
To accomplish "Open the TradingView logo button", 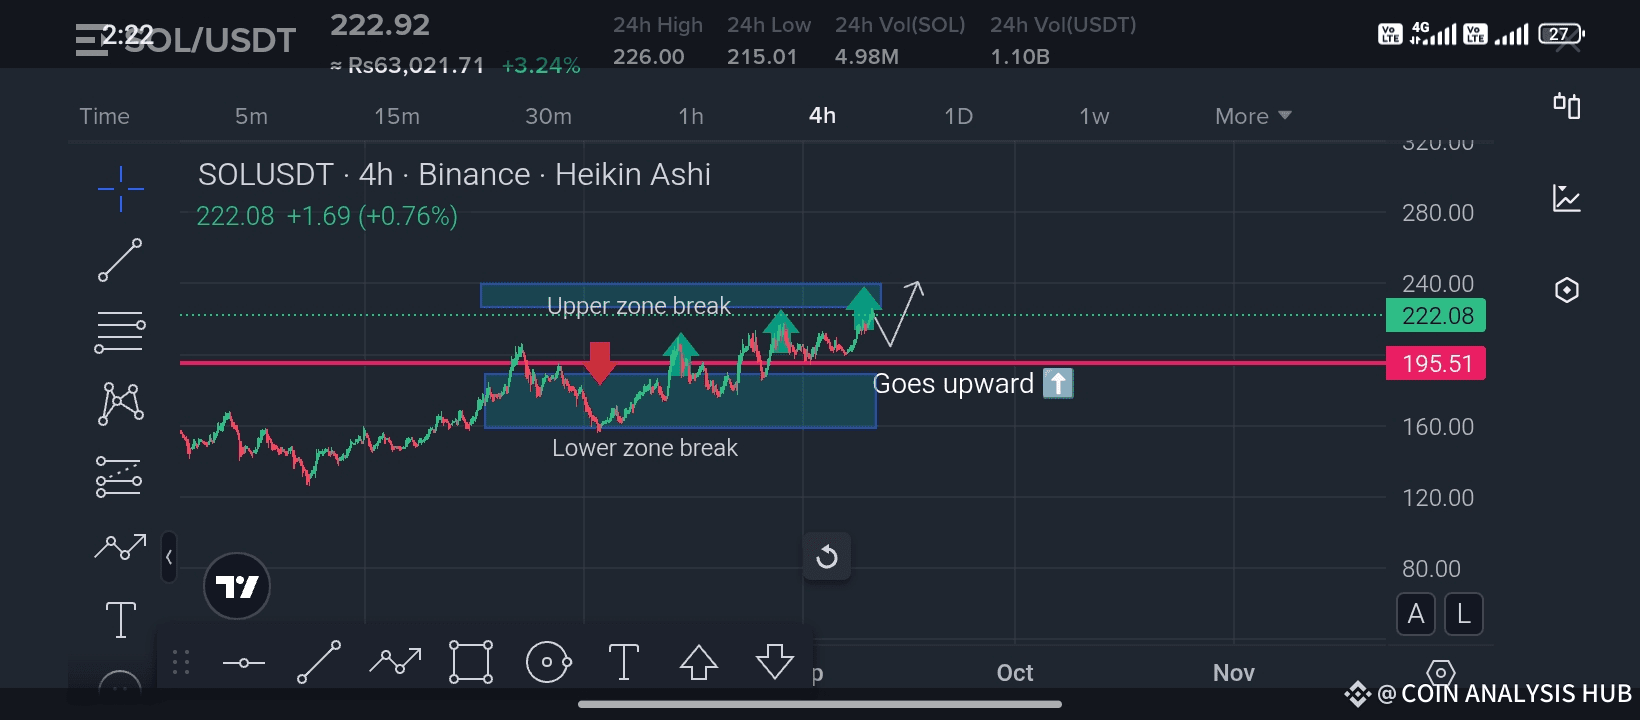I will pos(237,586).
